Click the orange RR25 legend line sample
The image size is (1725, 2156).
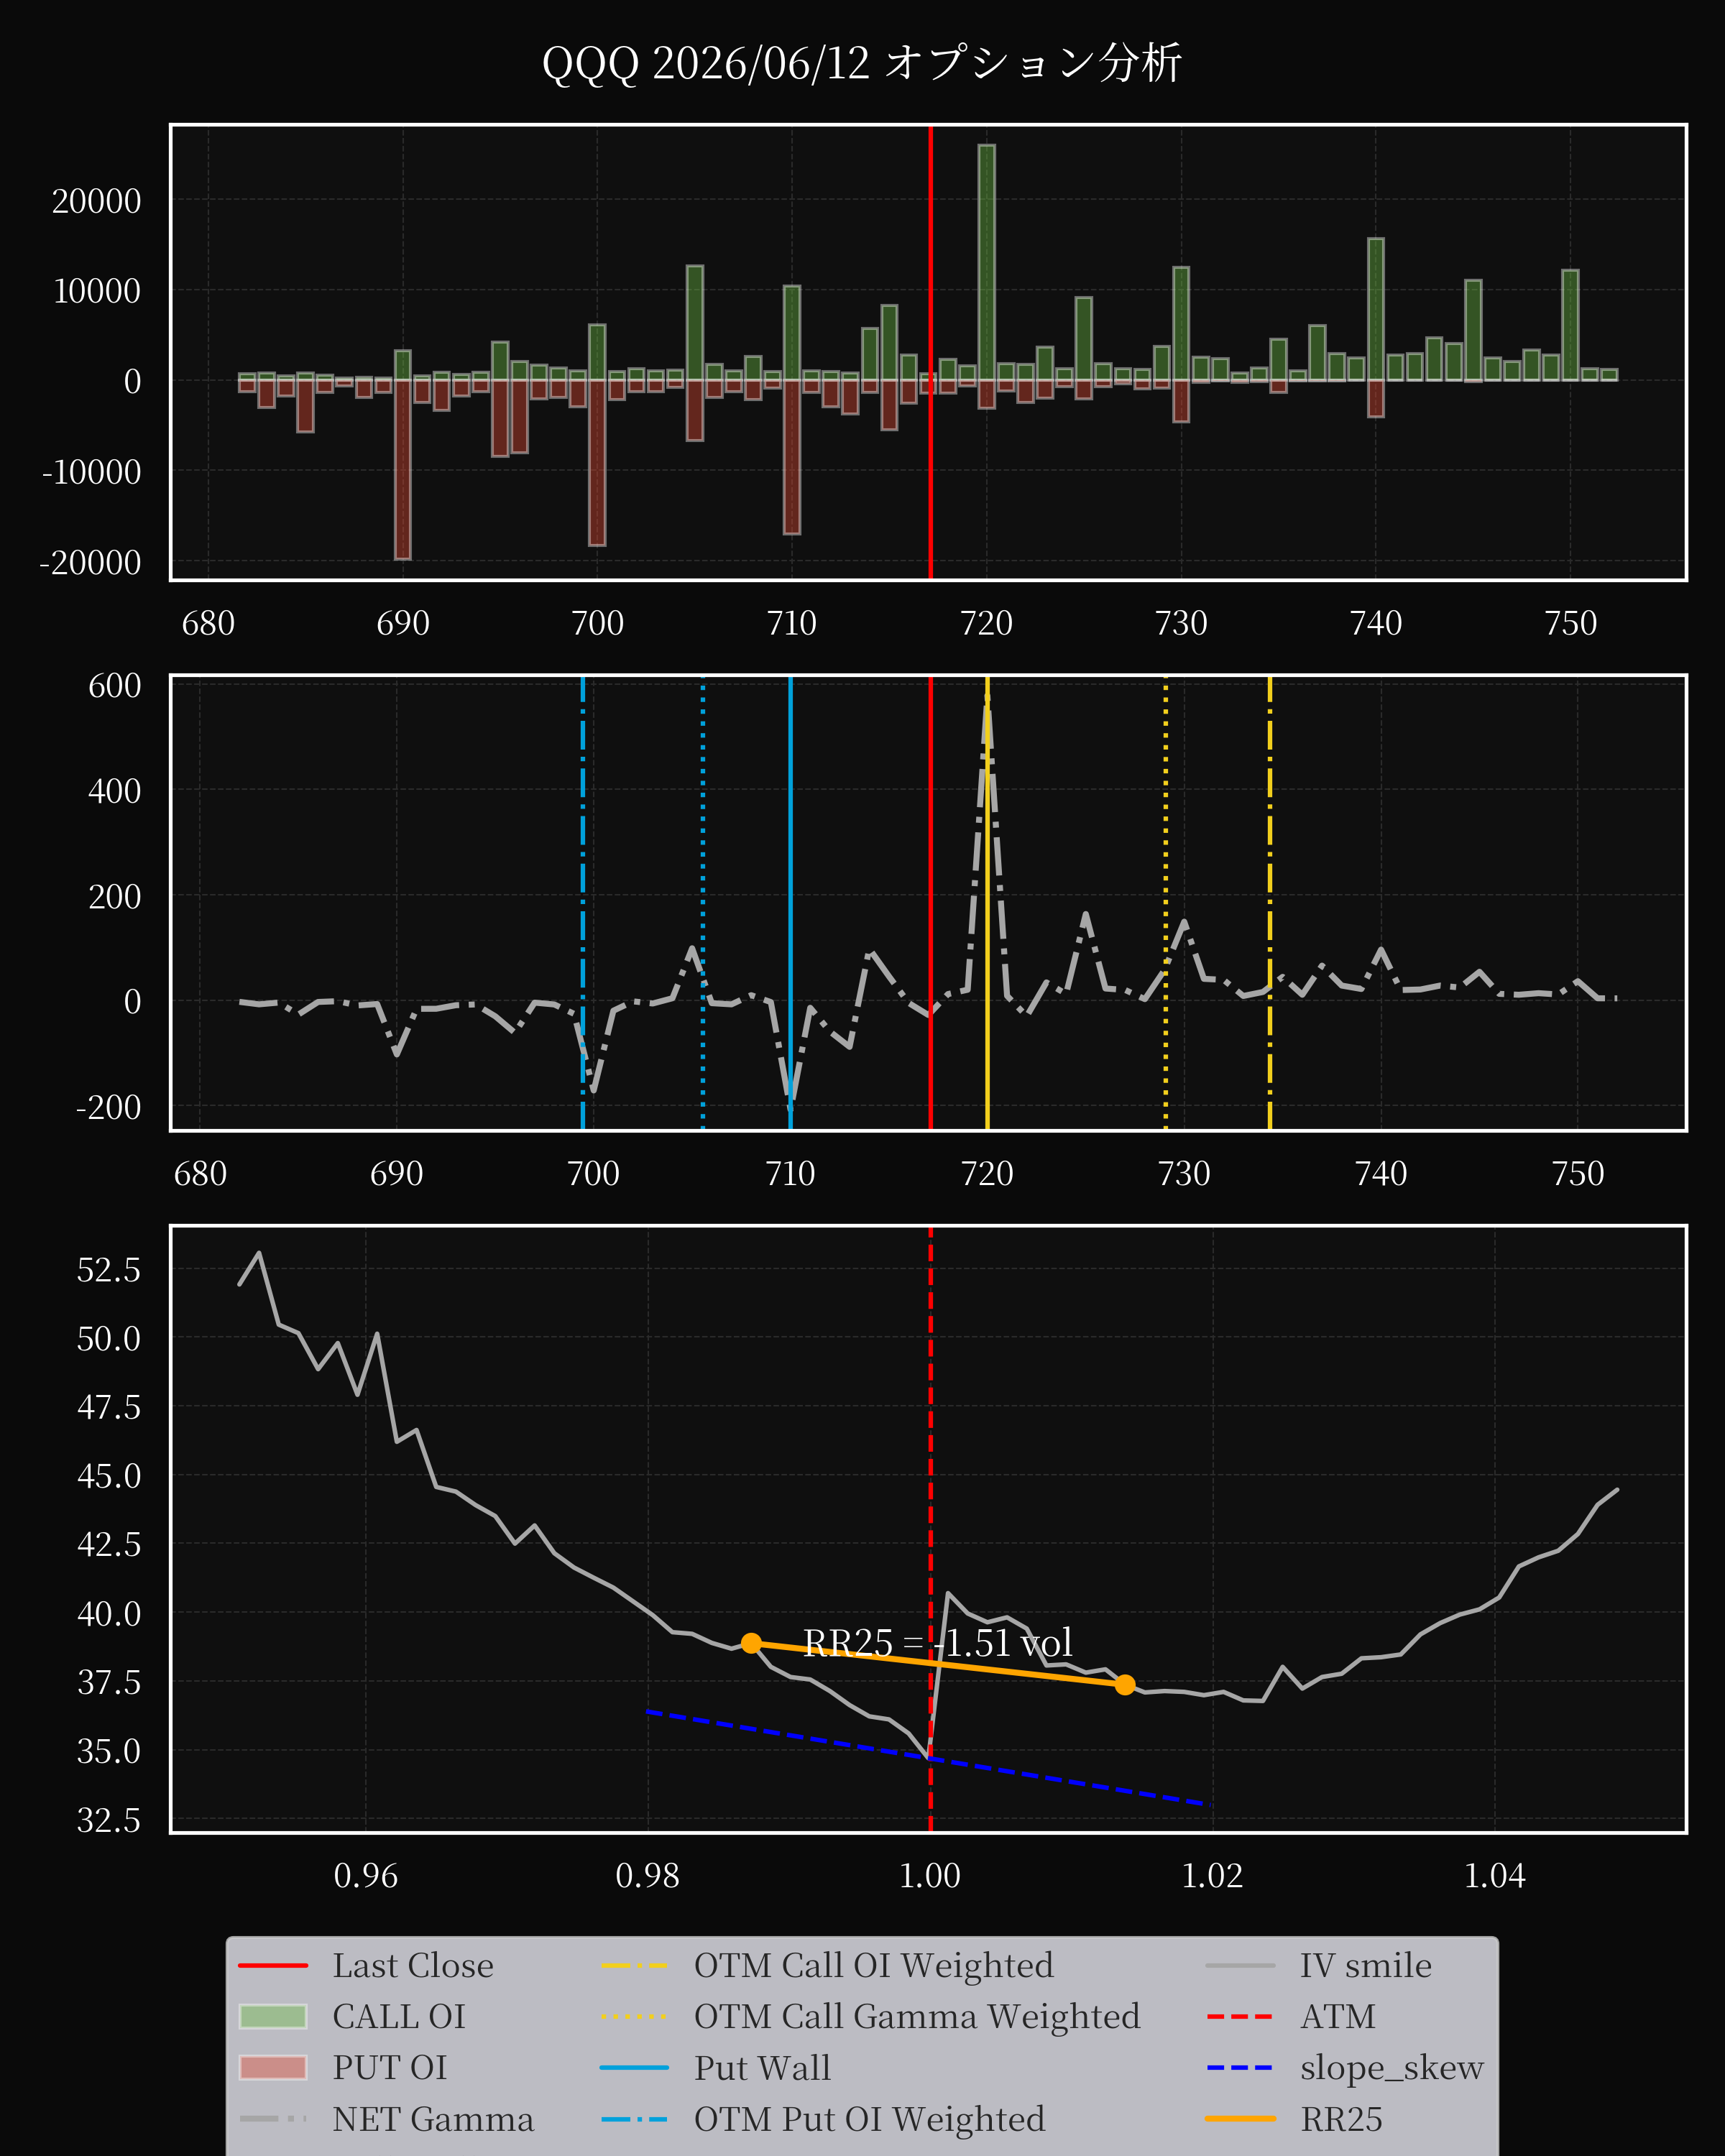(1240, 2119)
